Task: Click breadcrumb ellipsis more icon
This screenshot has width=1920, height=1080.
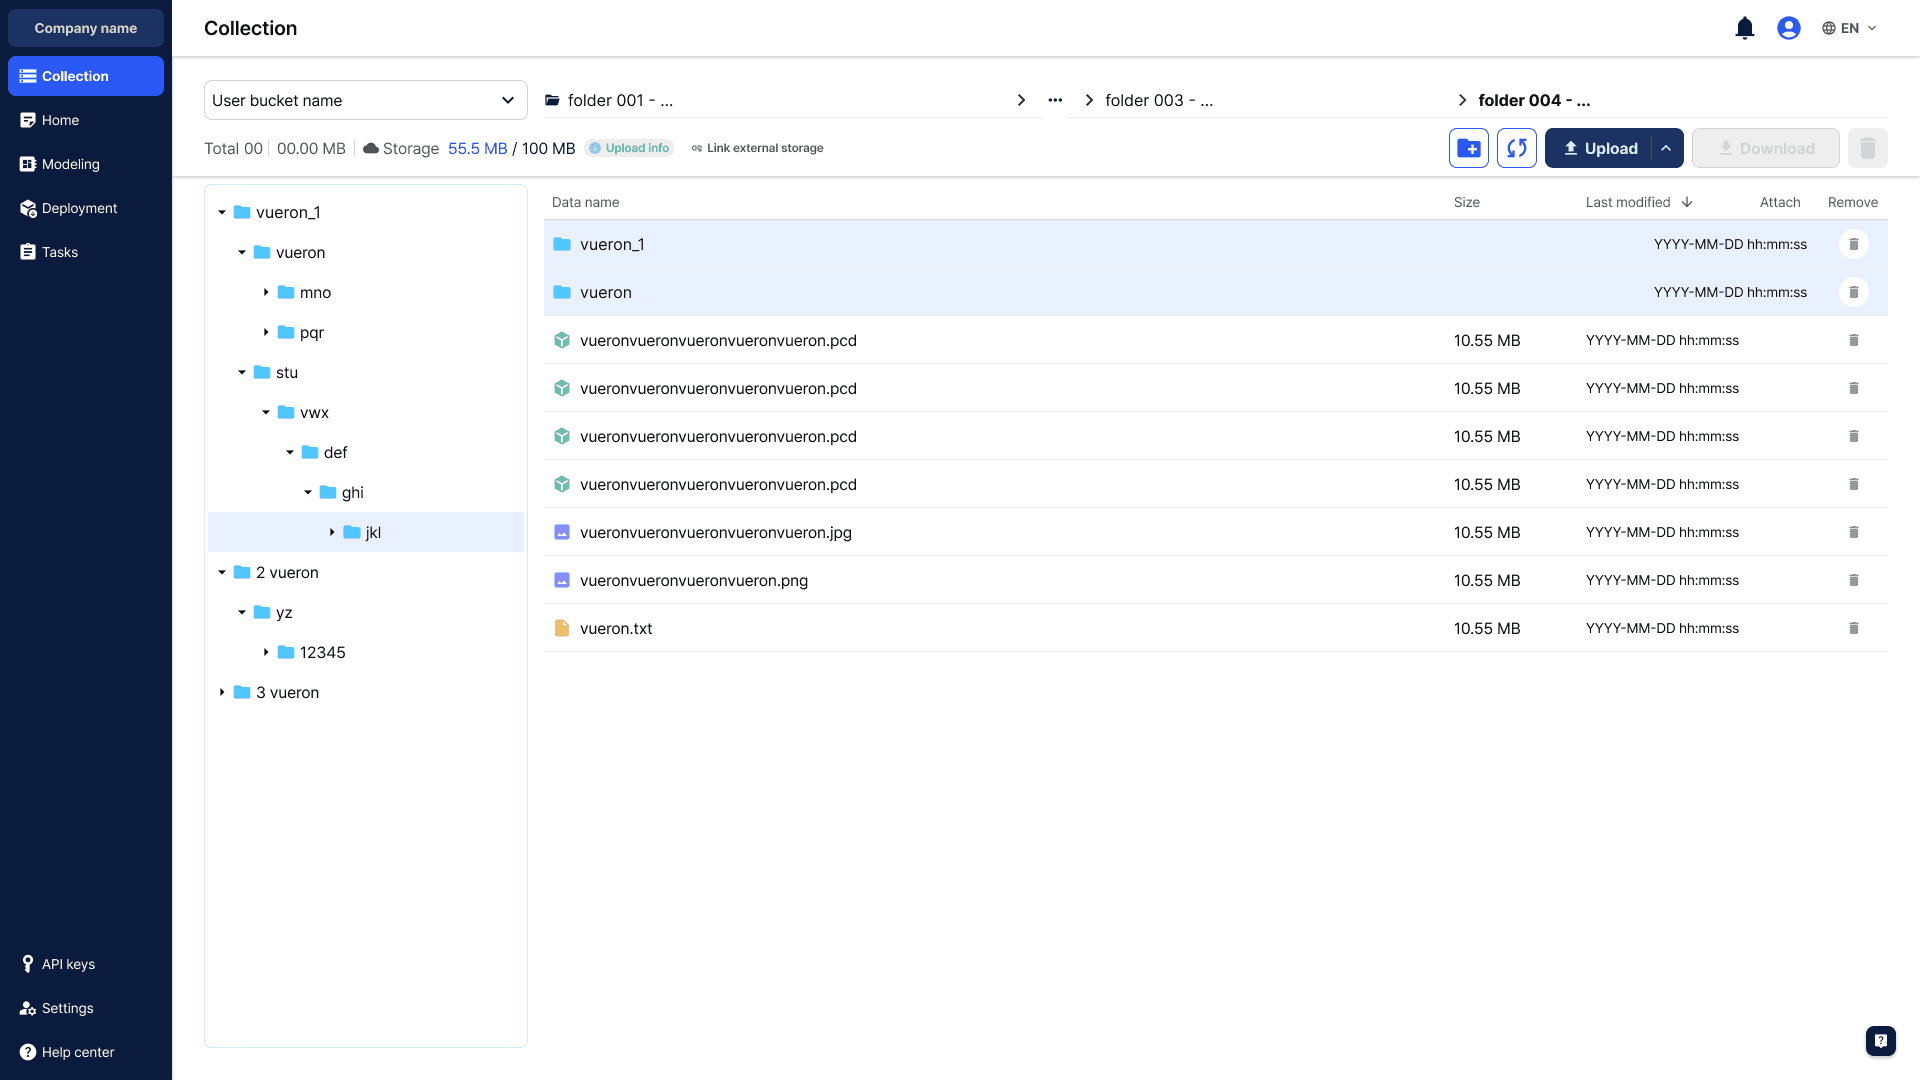Action: click(x=1055, y=100)
